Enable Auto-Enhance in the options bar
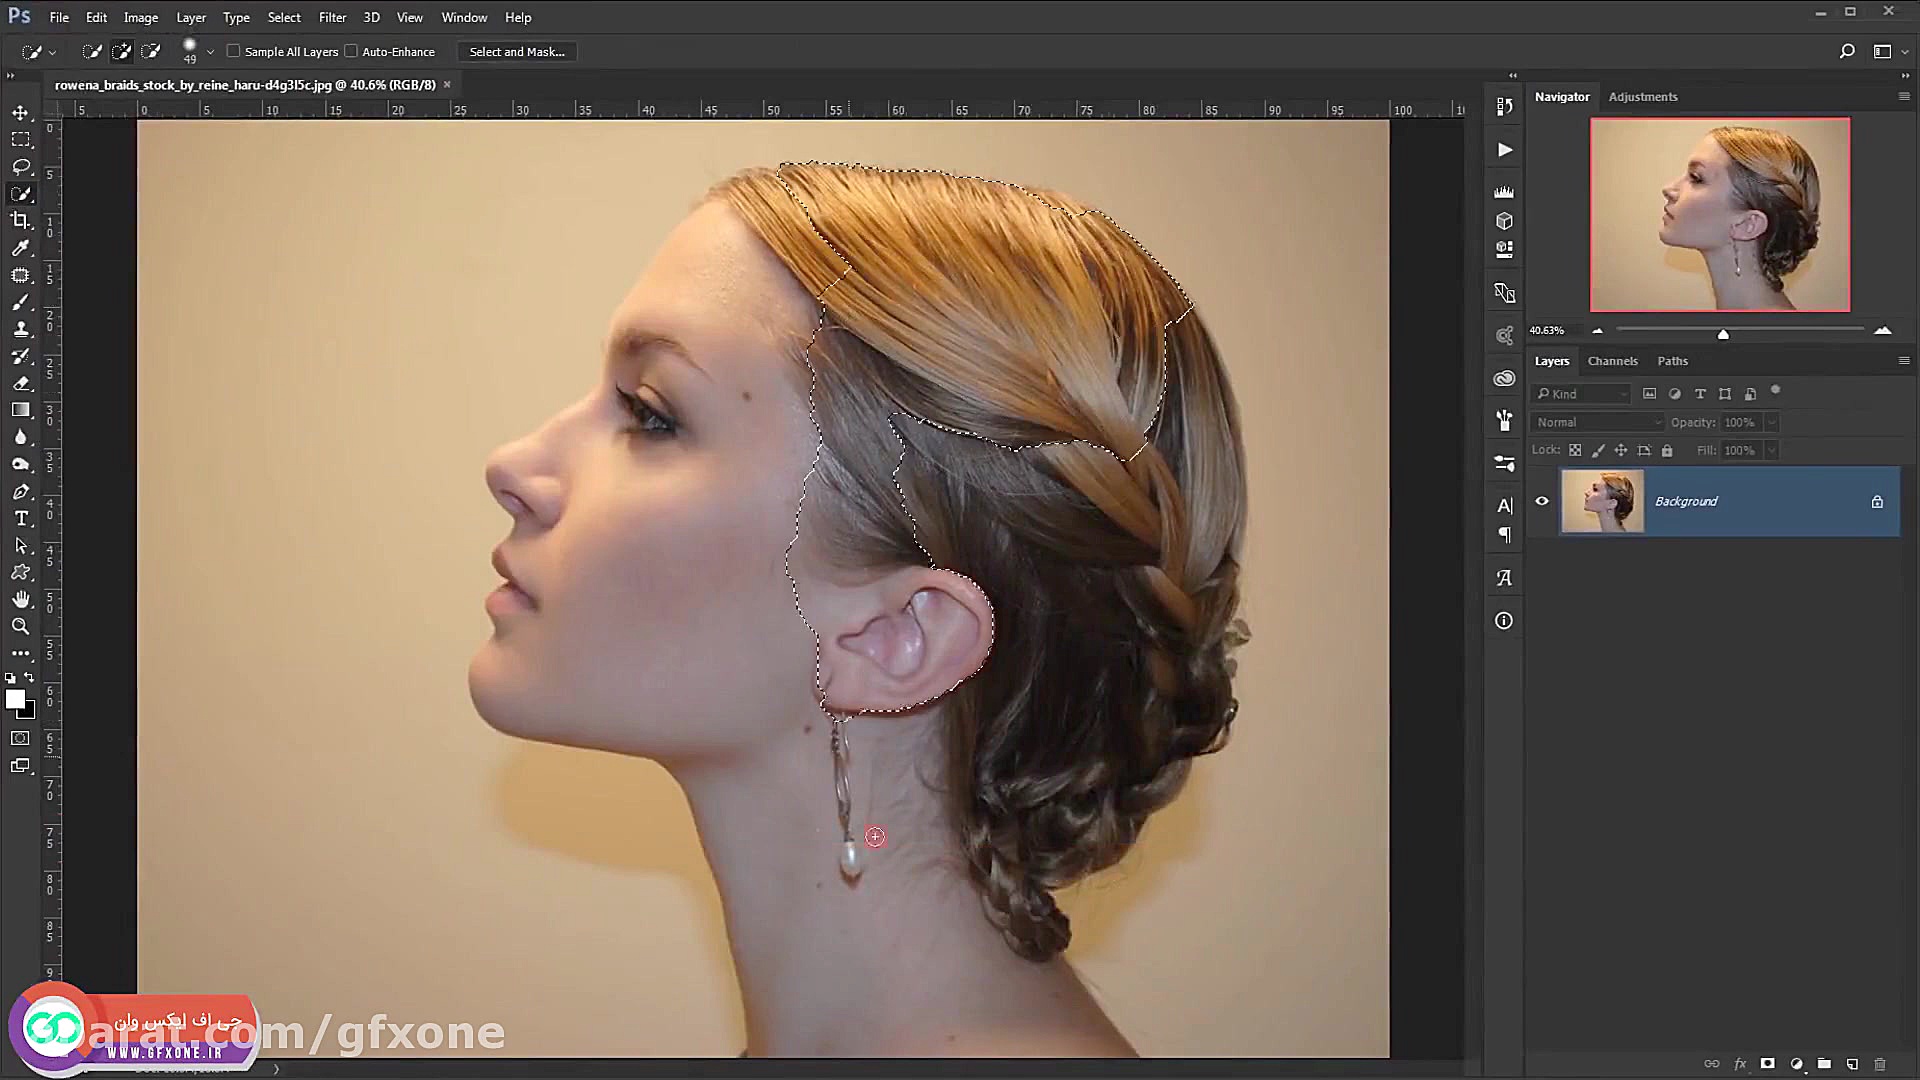Screen dimensions: 1920x1080 pyautogui.click(x=352, y=51)
